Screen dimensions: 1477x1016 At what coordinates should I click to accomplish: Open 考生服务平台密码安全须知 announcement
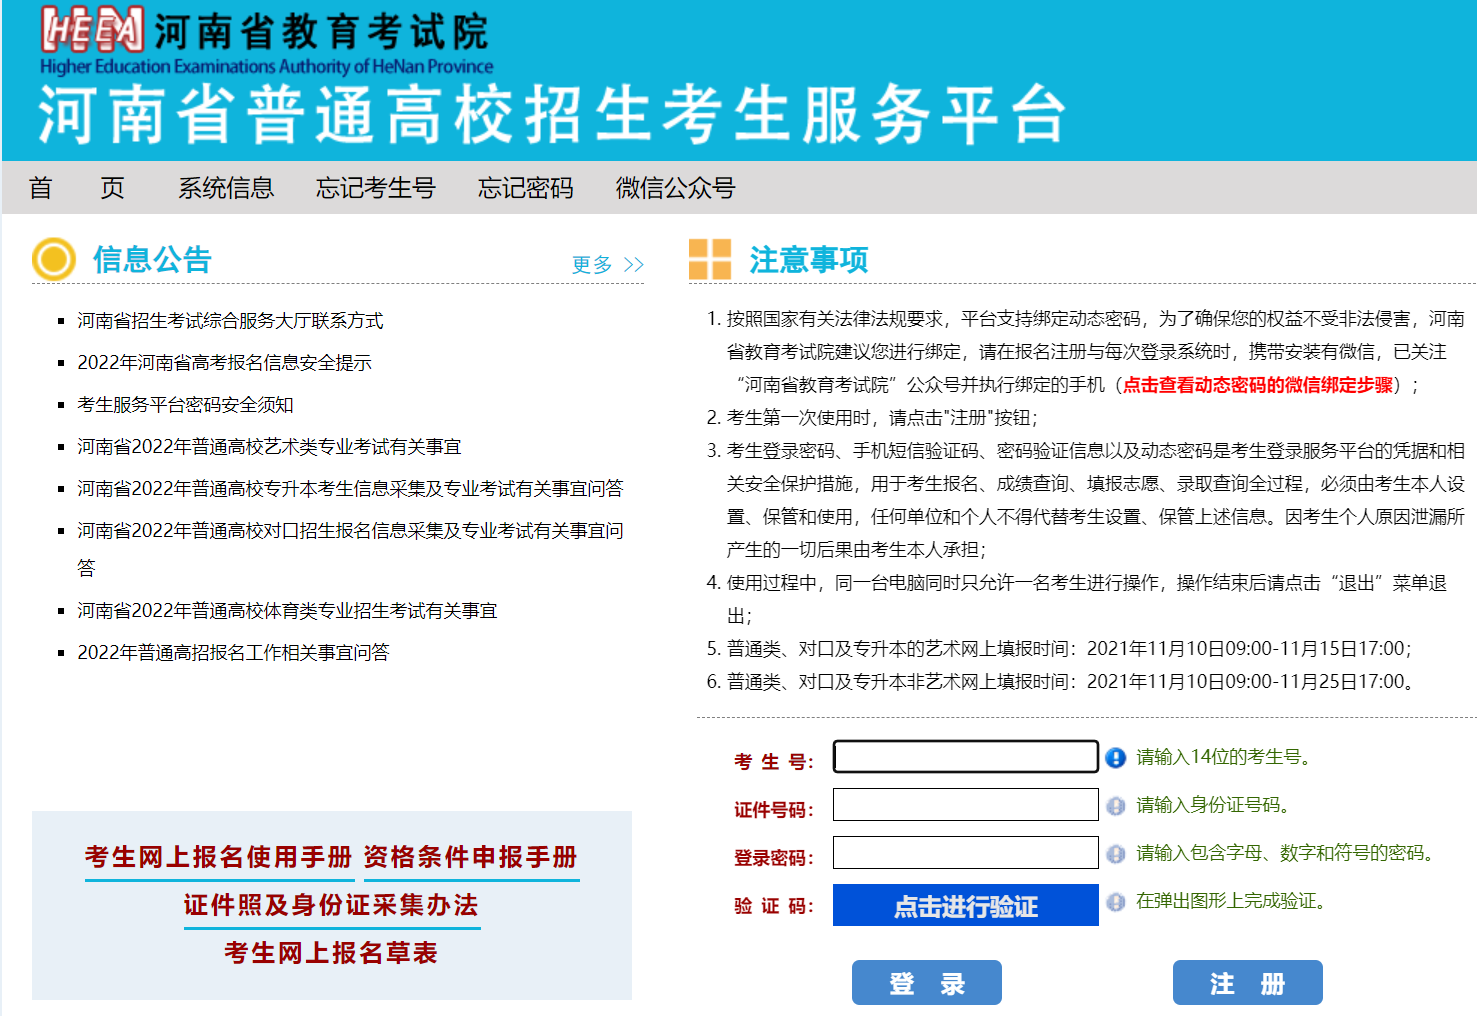(x=185, y=405)
